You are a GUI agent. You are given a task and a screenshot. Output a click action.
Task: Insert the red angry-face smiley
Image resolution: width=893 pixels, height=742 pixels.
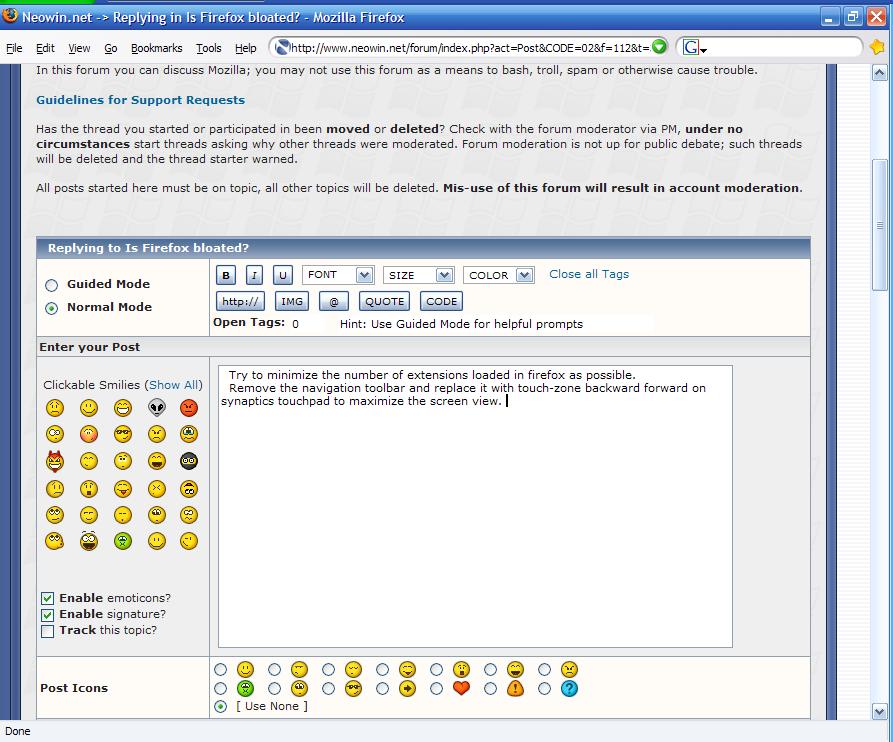tap(189, 408)
